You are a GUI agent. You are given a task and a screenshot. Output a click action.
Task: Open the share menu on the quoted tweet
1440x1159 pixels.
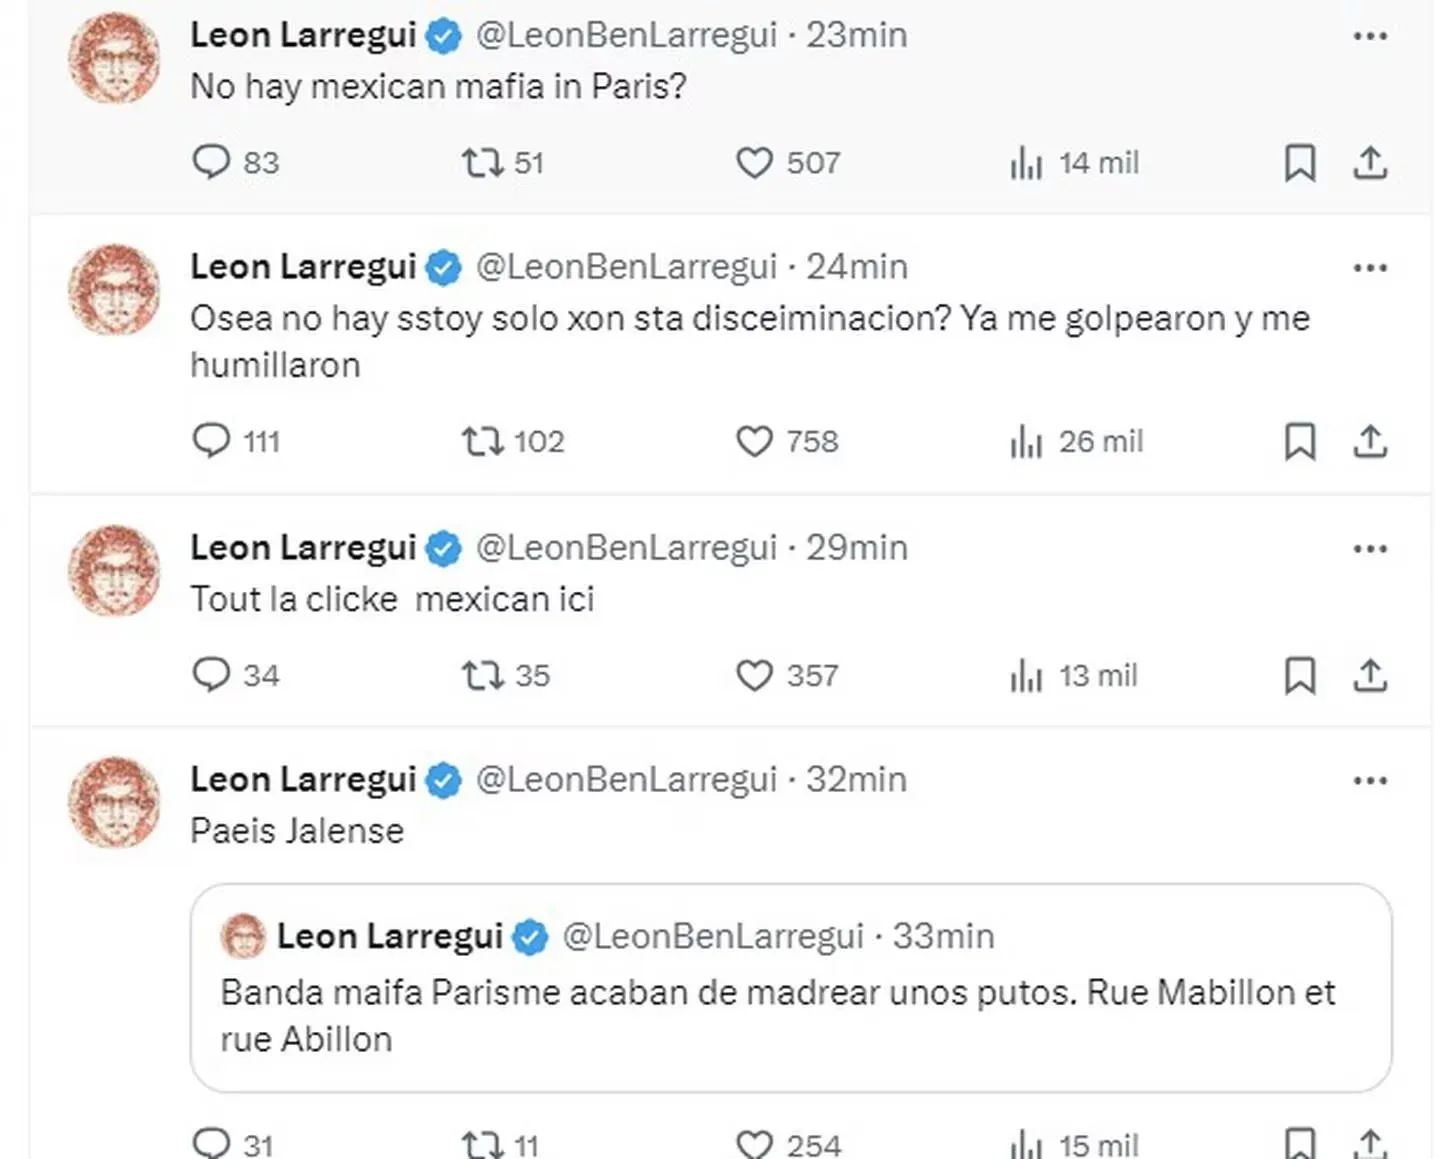(1371, 1143)
